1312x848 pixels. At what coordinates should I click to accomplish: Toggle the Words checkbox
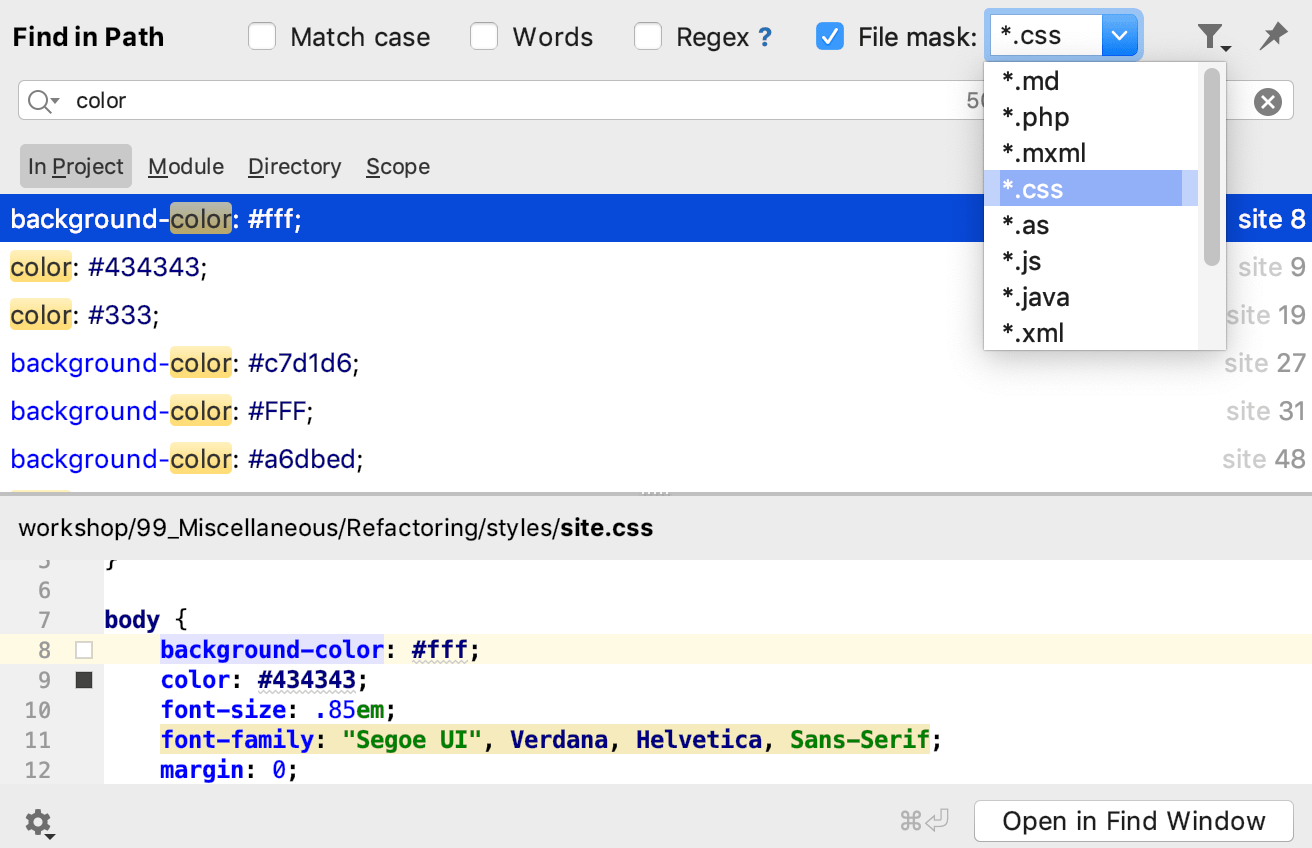tap(484, 37)
